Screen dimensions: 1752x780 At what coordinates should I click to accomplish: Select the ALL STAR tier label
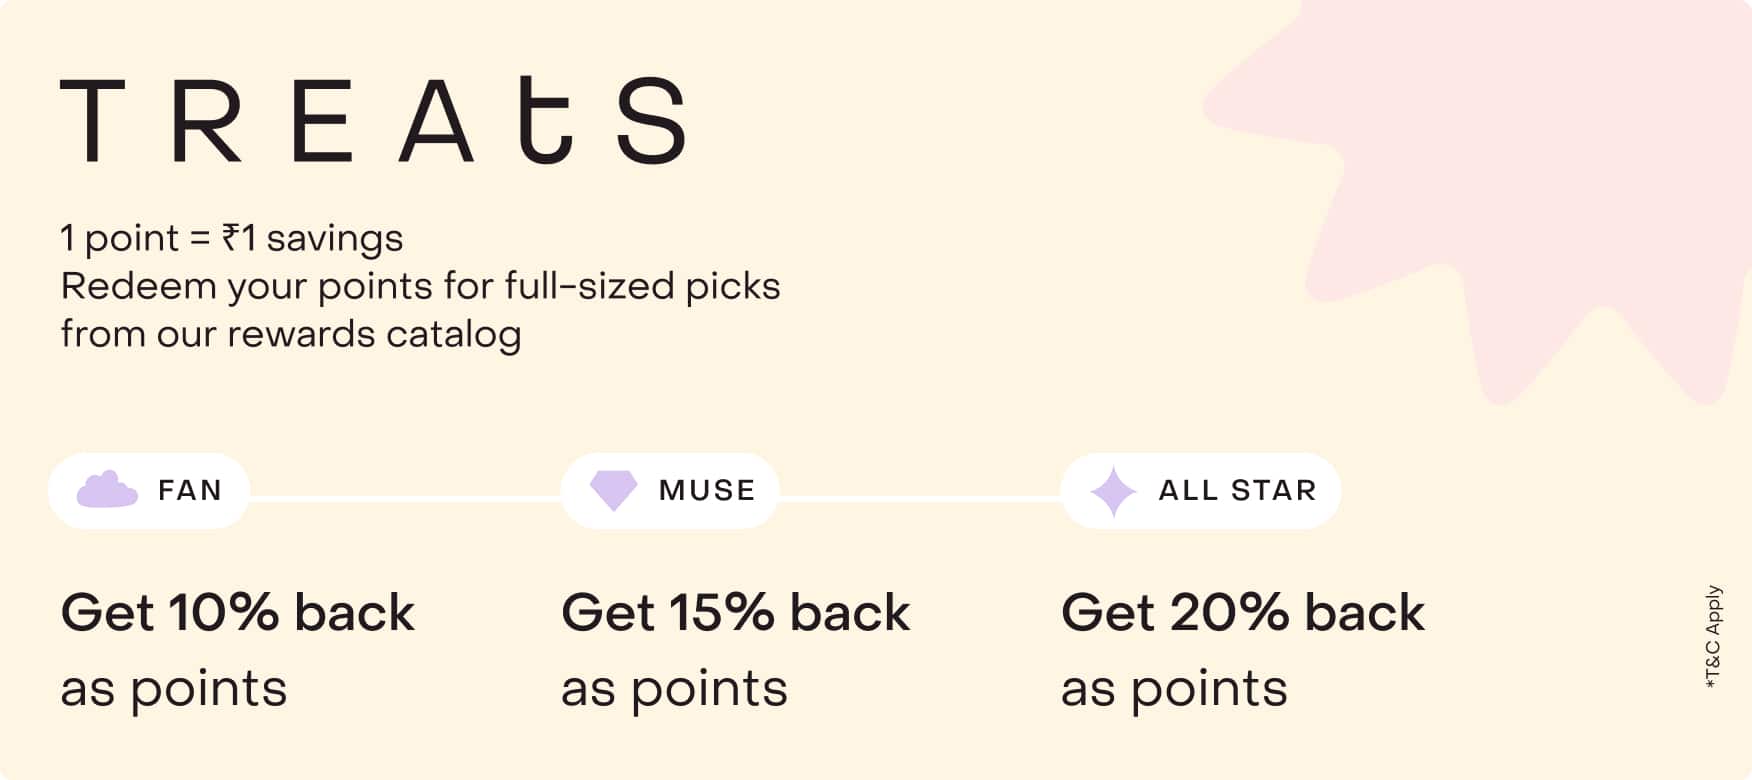[1237, 490]
